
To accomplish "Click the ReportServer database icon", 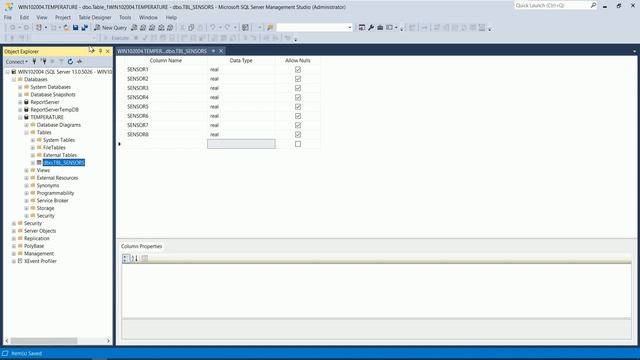I will coord(26,102).
